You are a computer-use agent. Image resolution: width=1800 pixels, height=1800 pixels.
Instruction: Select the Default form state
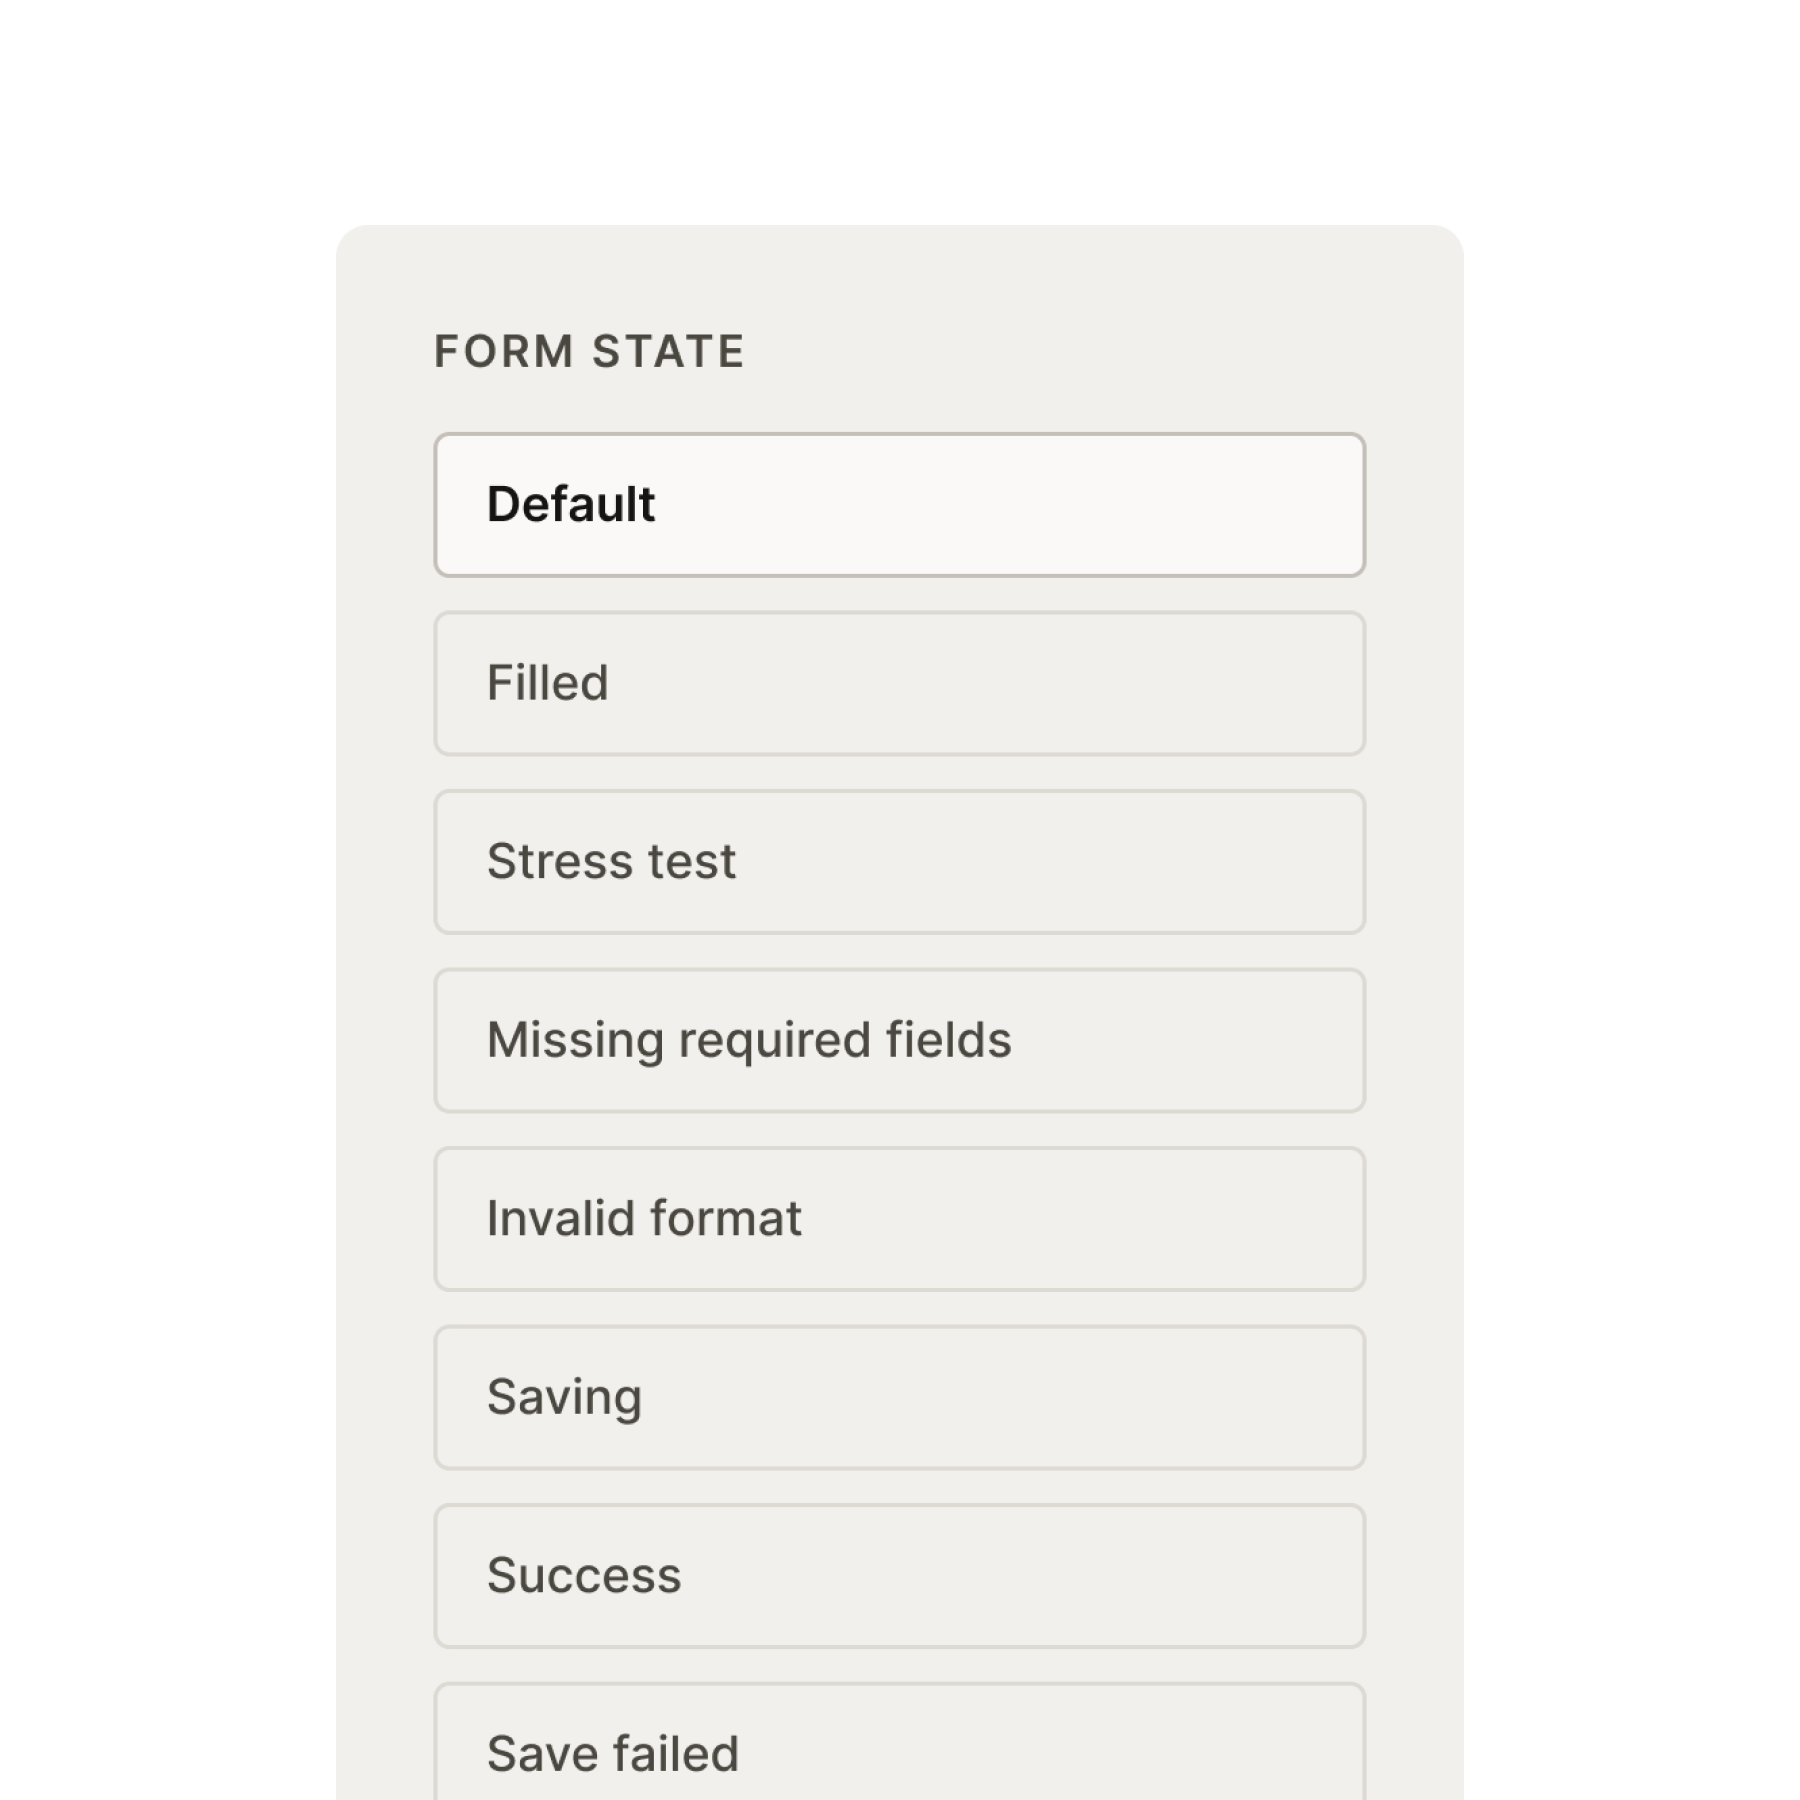coord(899,504)
